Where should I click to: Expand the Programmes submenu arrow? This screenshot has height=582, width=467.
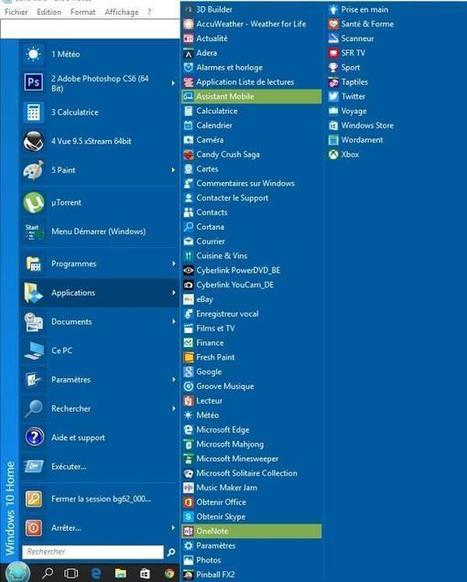(173, 264)
